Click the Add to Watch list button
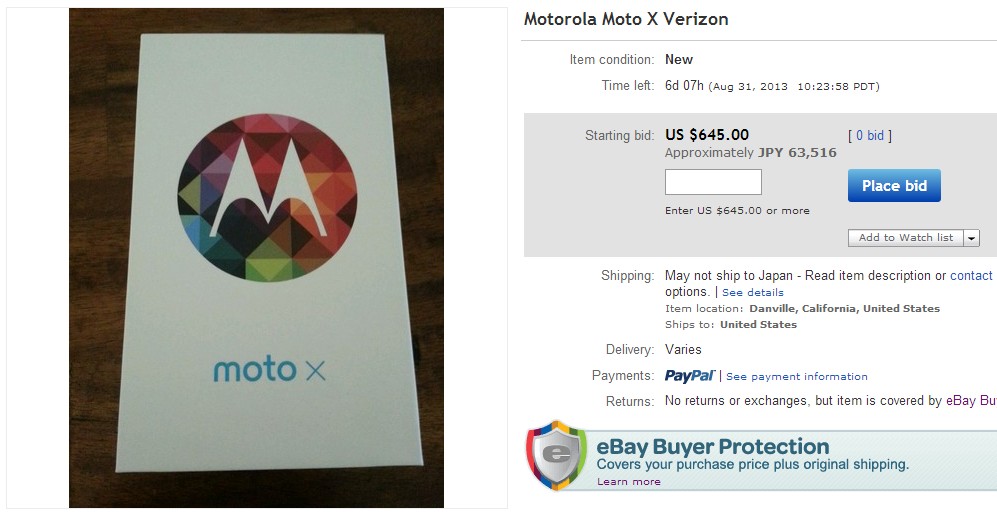 [x=905, y=238]
